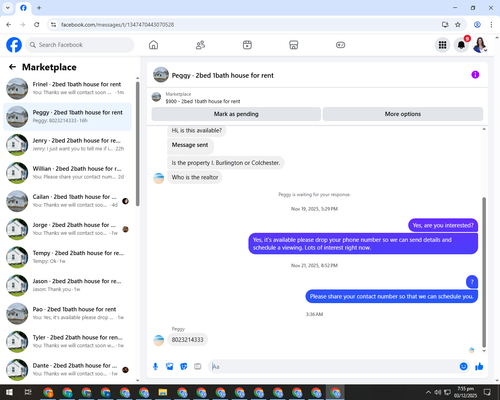This screenshot has height=400, width=500.
Task: Reload the page with browser refresh
Action: point(37,24)
